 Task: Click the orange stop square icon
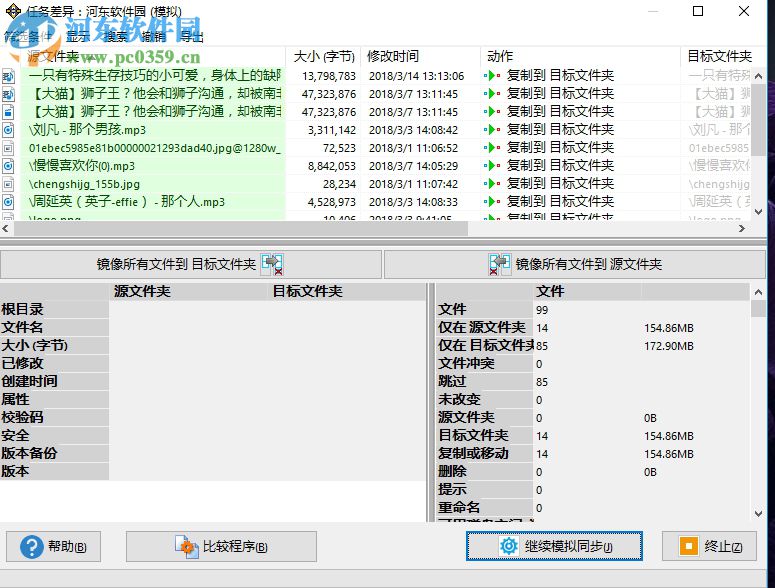pos(689,546)
